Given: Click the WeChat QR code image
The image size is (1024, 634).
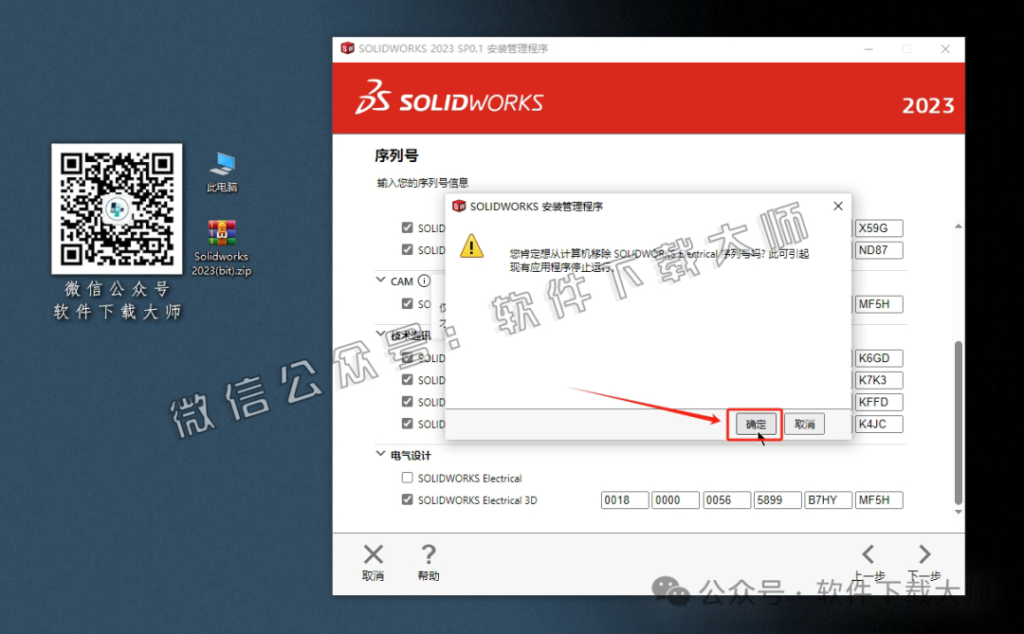Looking at the screenshot, I should coord(116,210).
